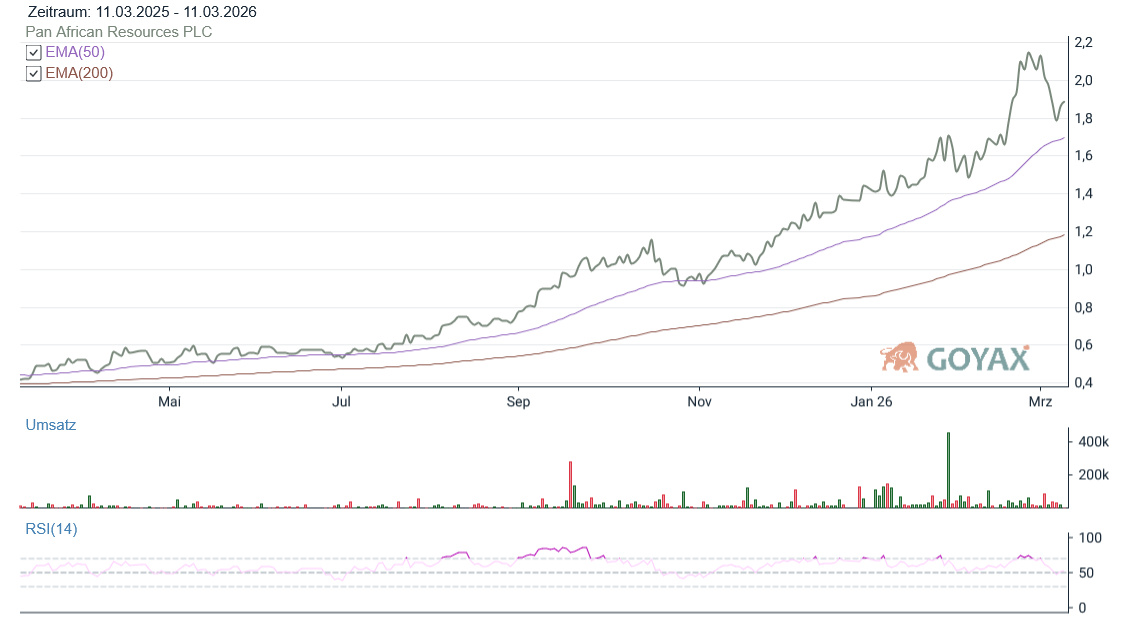Click the Zeitraum date range text
This screenshot has width=1140, height=617.
click(141, 12)
